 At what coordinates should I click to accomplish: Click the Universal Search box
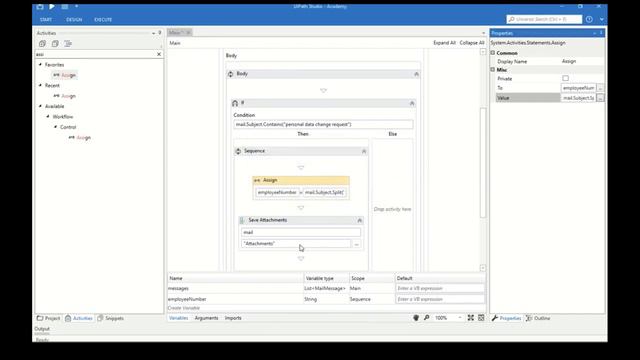[x=544, y=19]
